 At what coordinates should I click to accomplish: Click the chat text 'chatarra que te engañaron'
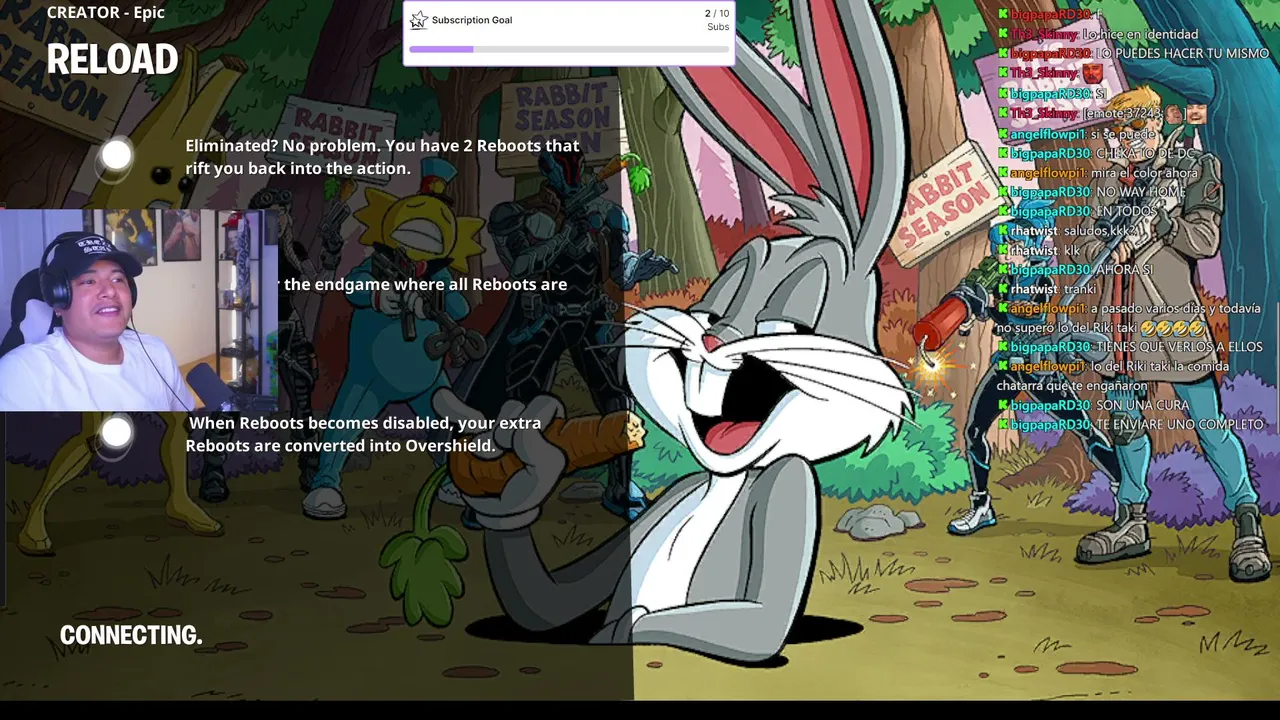point(1072,386)
